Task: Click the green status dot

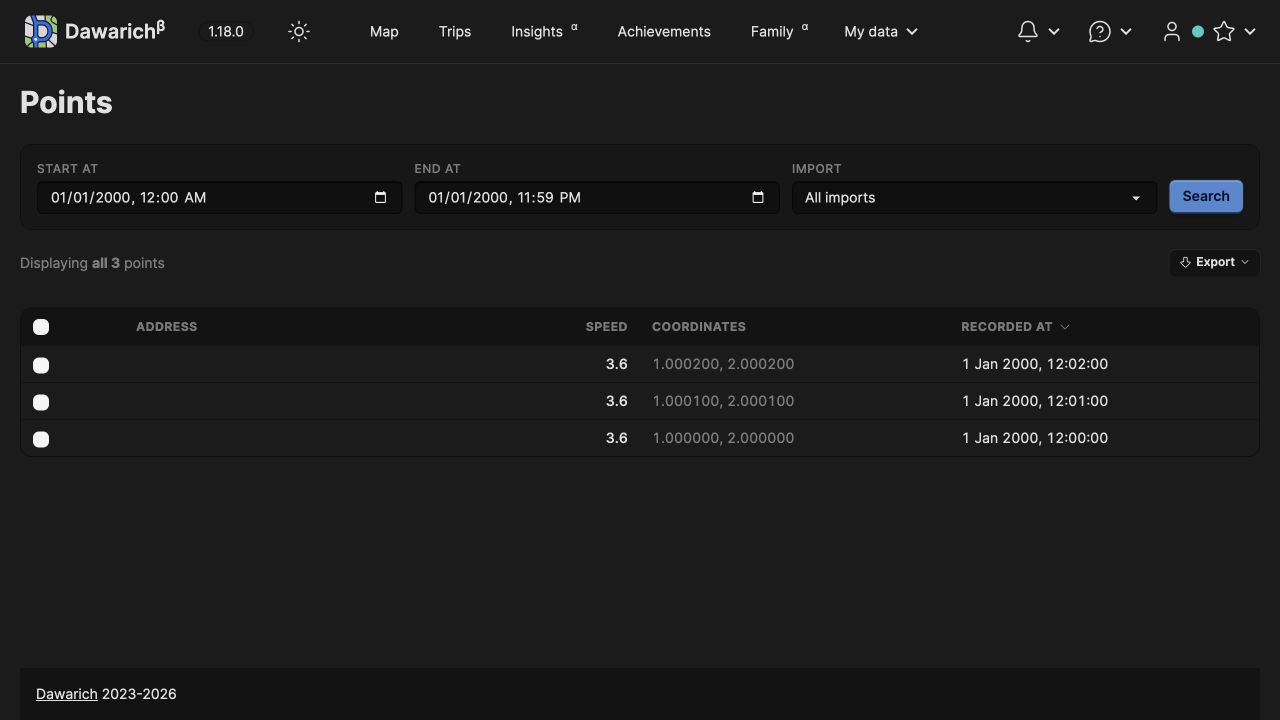Action: pos(1198,32)
